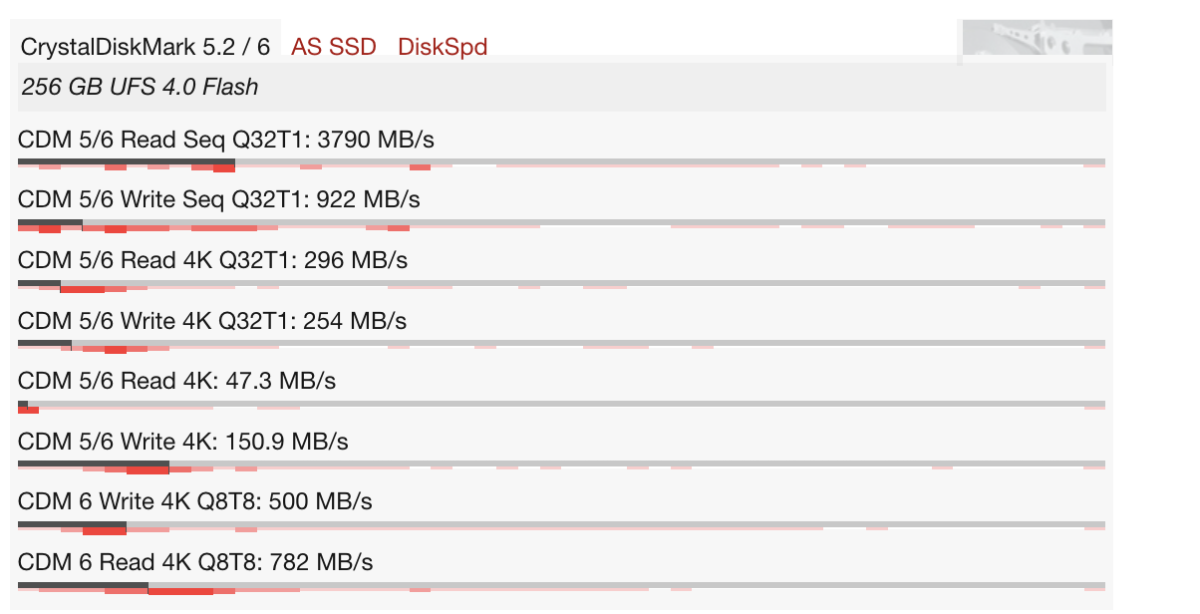The width and height of the screenshot is (1200, 614).
Task: Select the CrystalDiskMark 5.2 / 6 tab
Action: pos(145,47)
